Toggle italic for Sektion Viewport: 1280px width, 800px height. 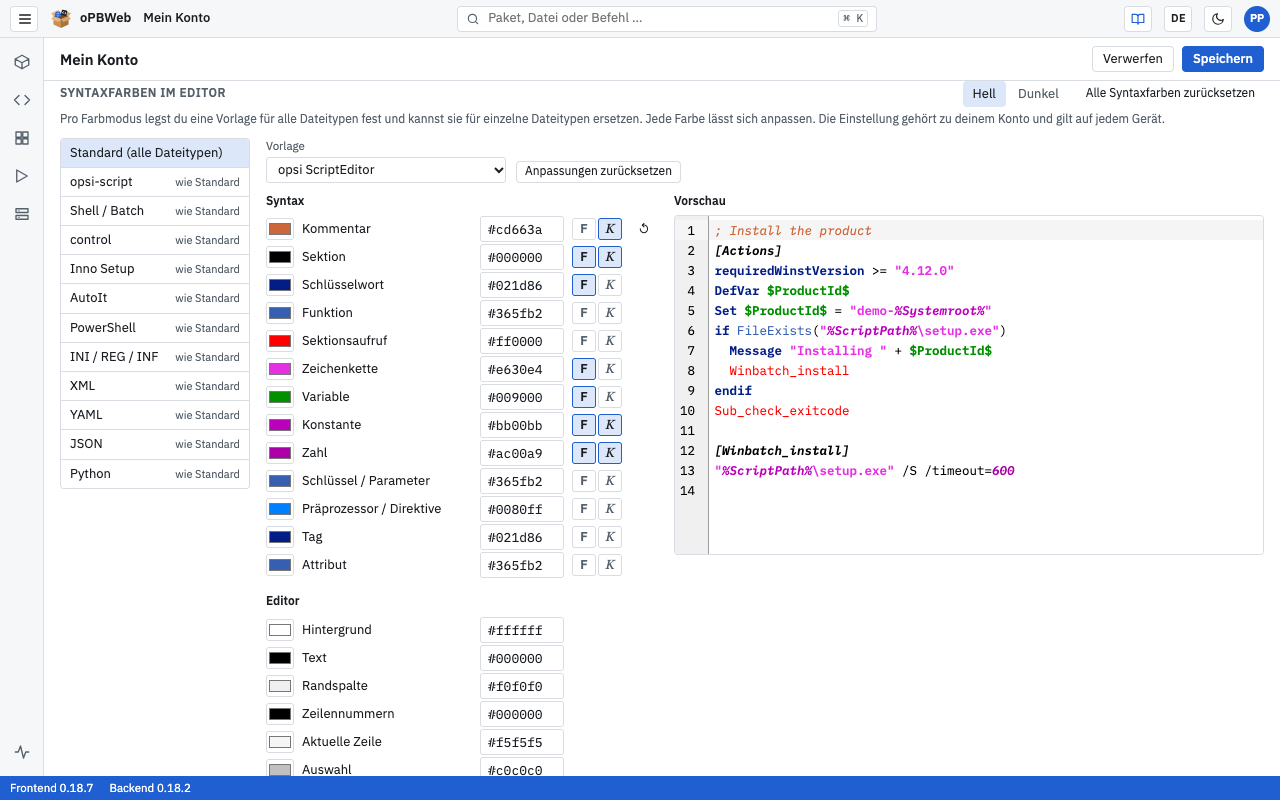click(x=610, y=257)
